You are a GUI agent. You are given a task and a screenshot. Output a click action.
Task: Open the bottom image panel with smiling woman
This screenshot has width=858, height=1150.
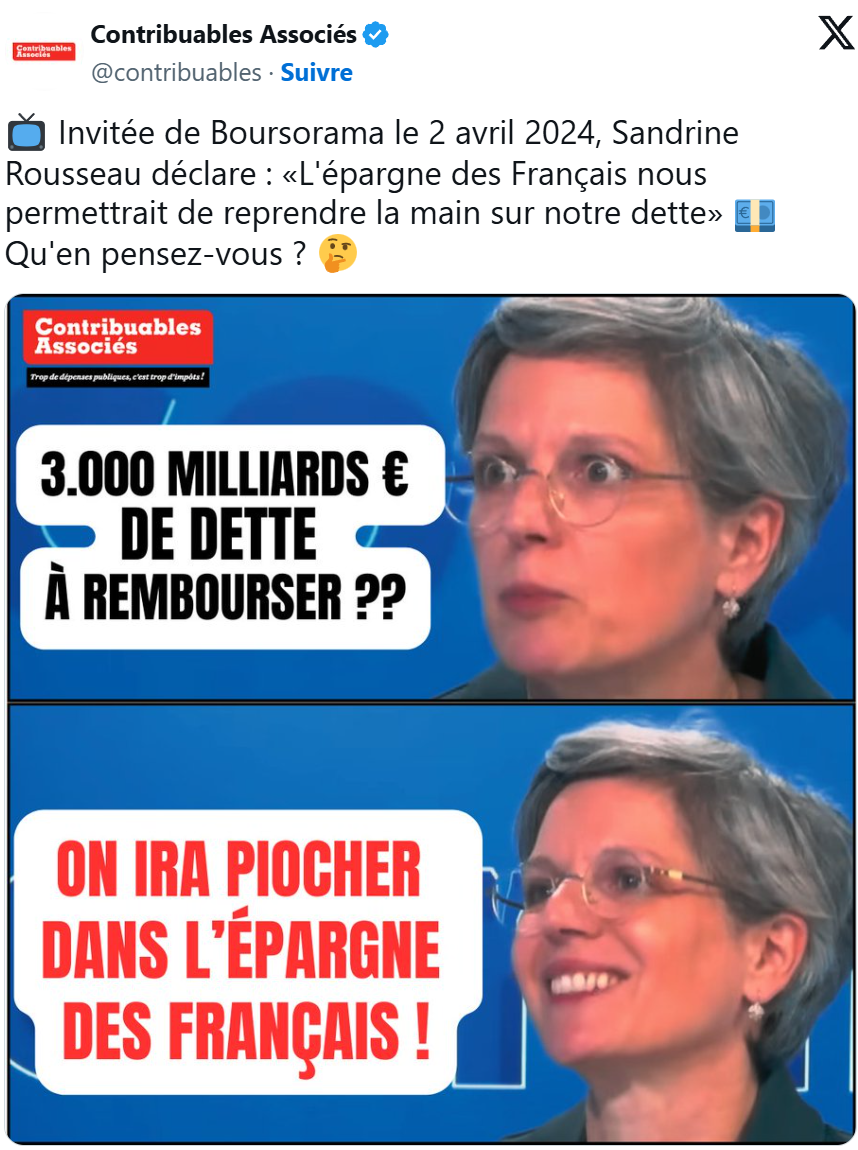[430, 923]
